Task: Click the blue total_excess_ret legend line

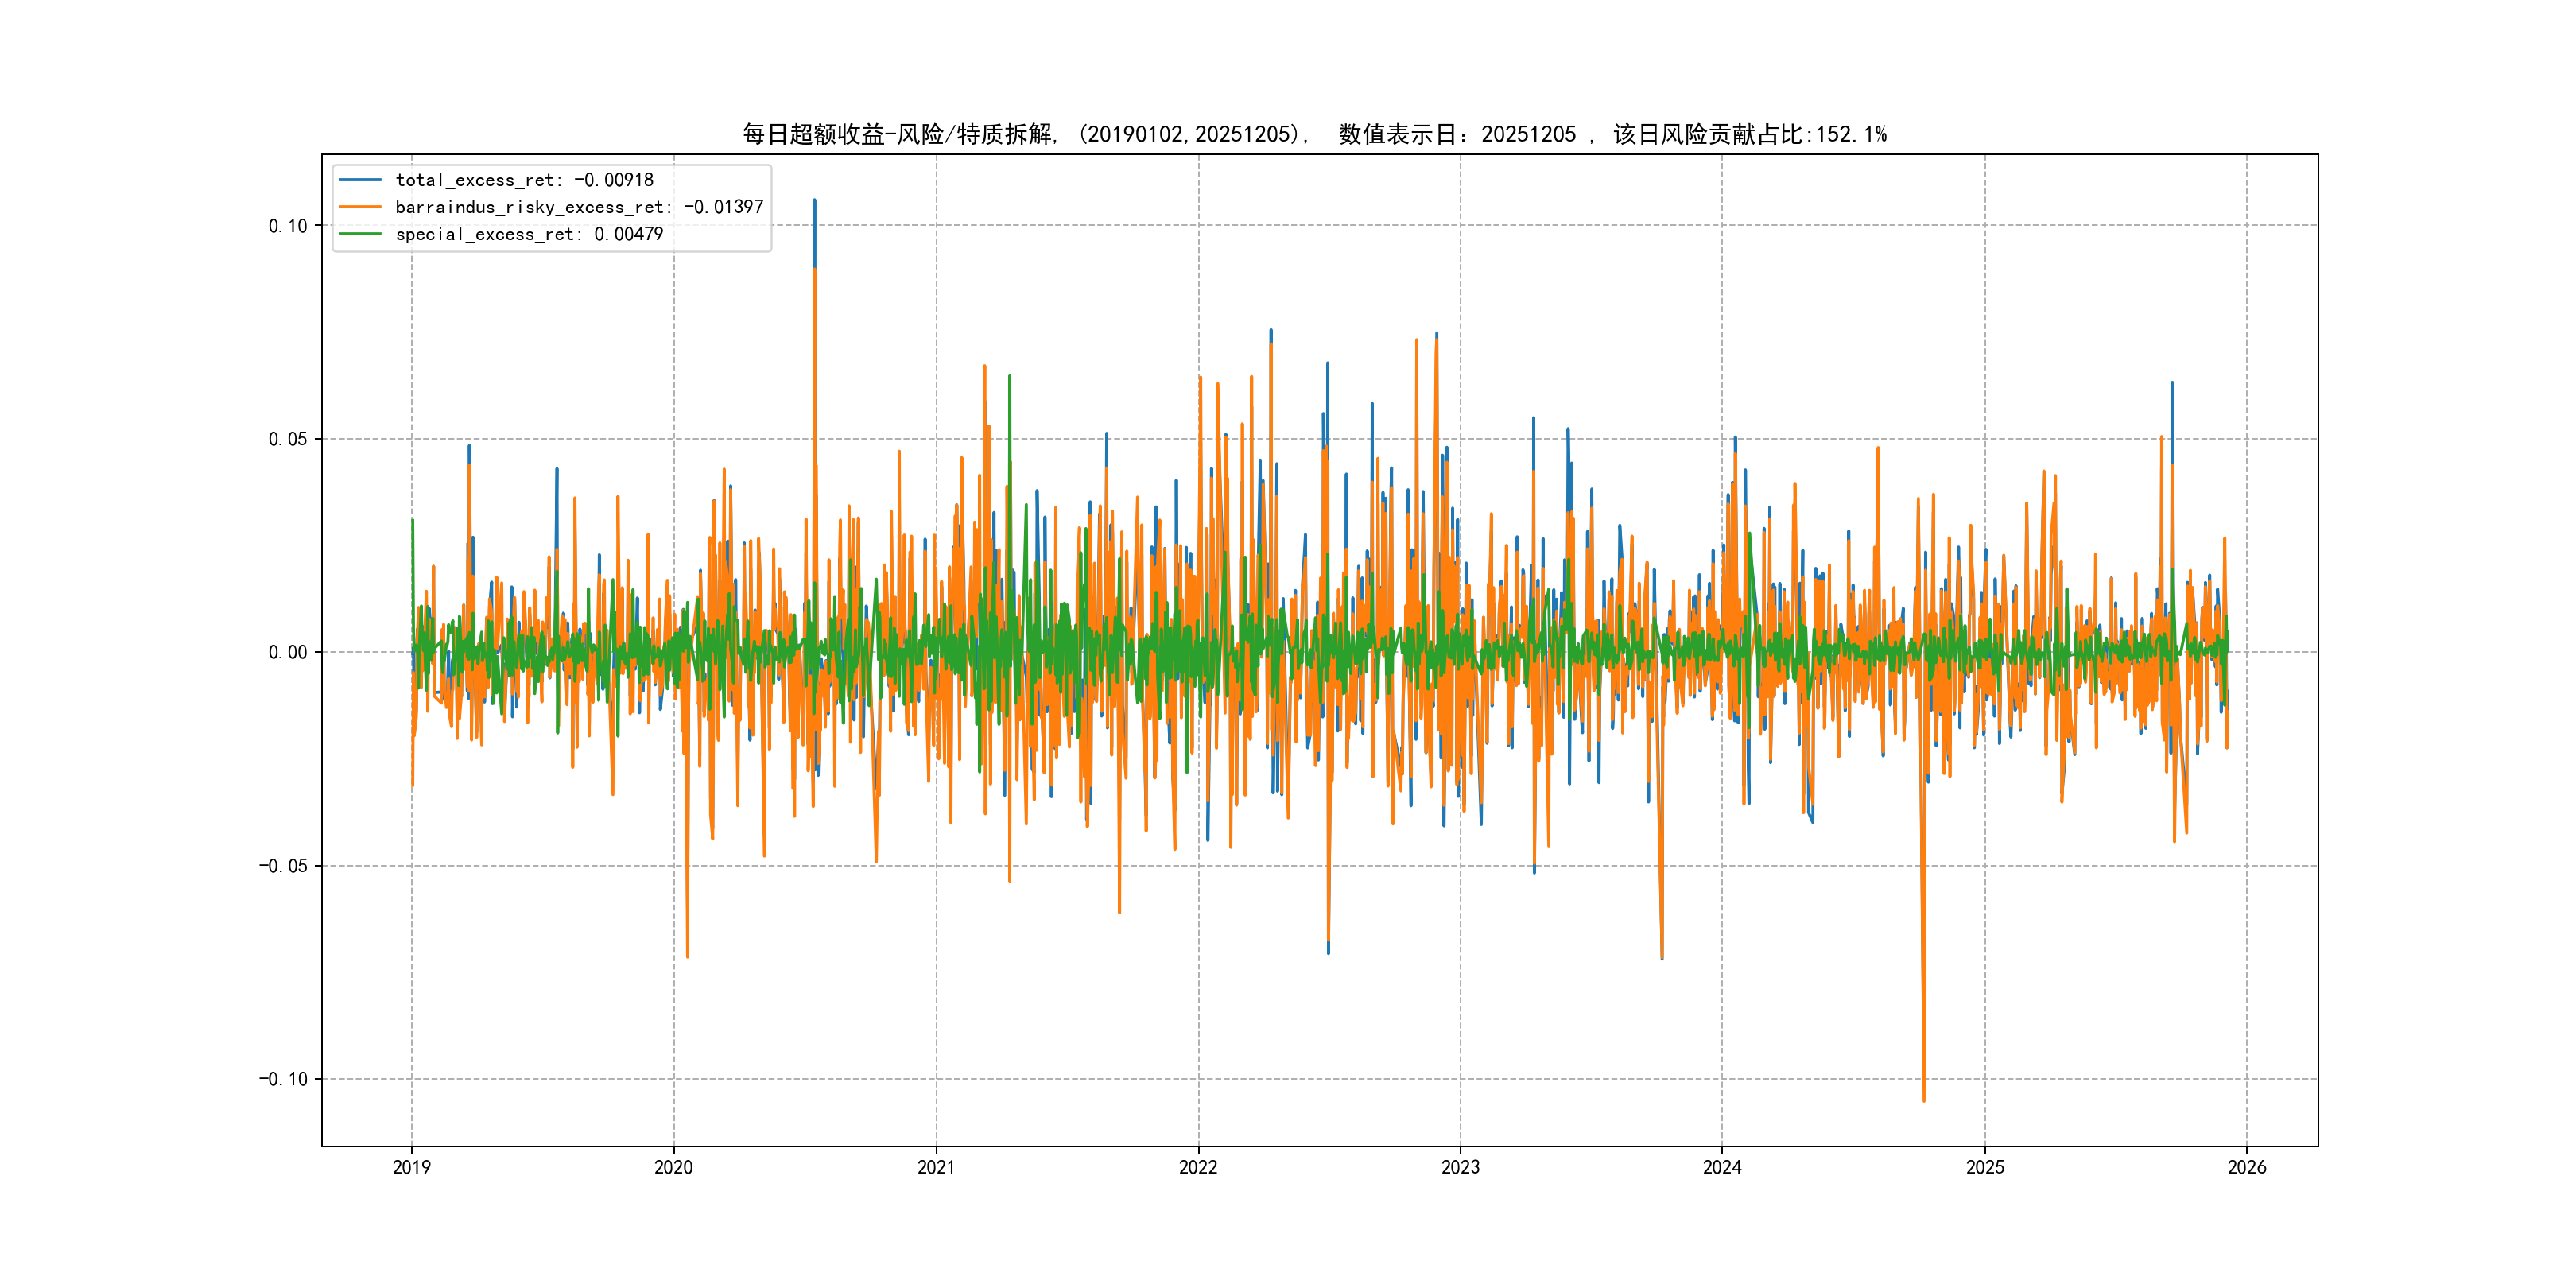Action: click(x=360, y=180)
